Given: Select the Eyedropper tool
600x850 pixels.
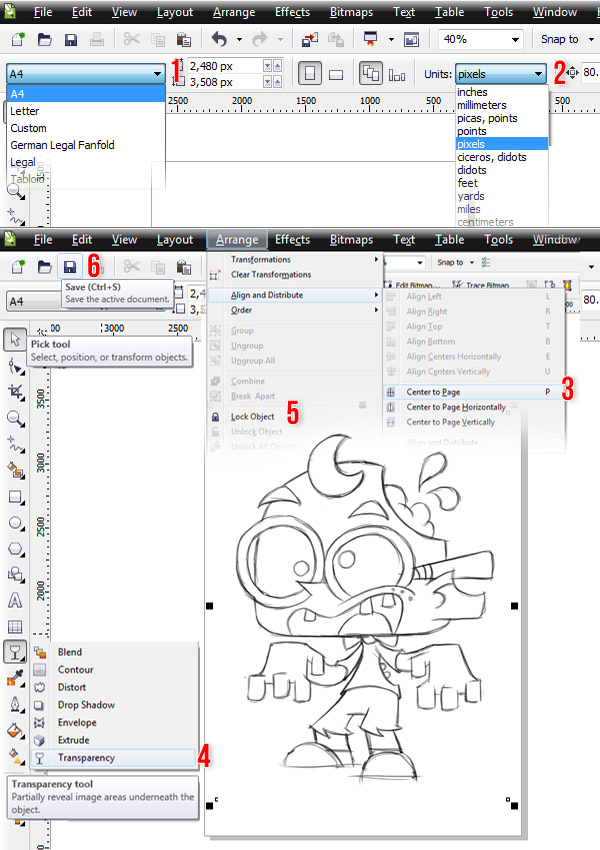Looking at the screenshot, I should 15,678.
